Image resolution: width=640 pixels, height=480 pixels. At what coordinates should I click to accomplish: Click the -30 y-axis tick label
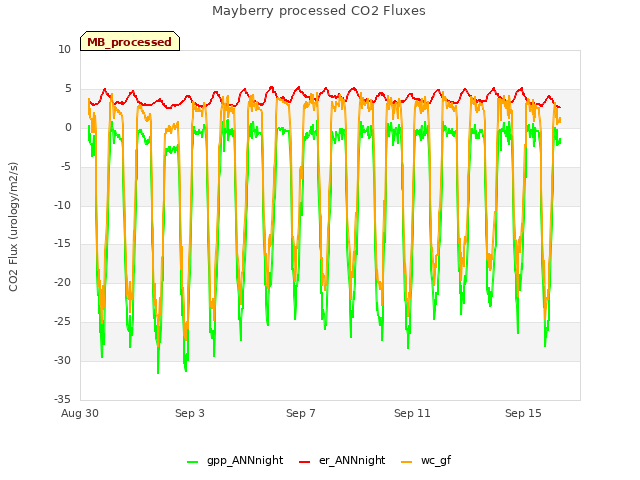(x=62, y=360)
